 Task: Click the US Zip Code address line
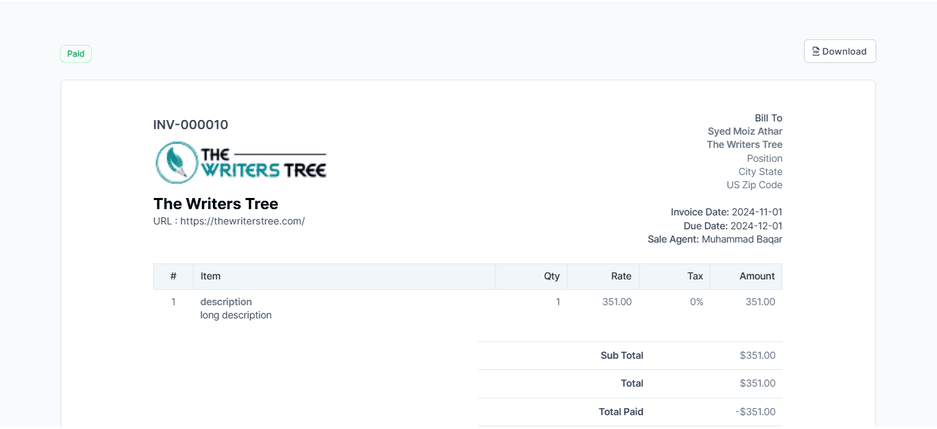tap(754, 185)
